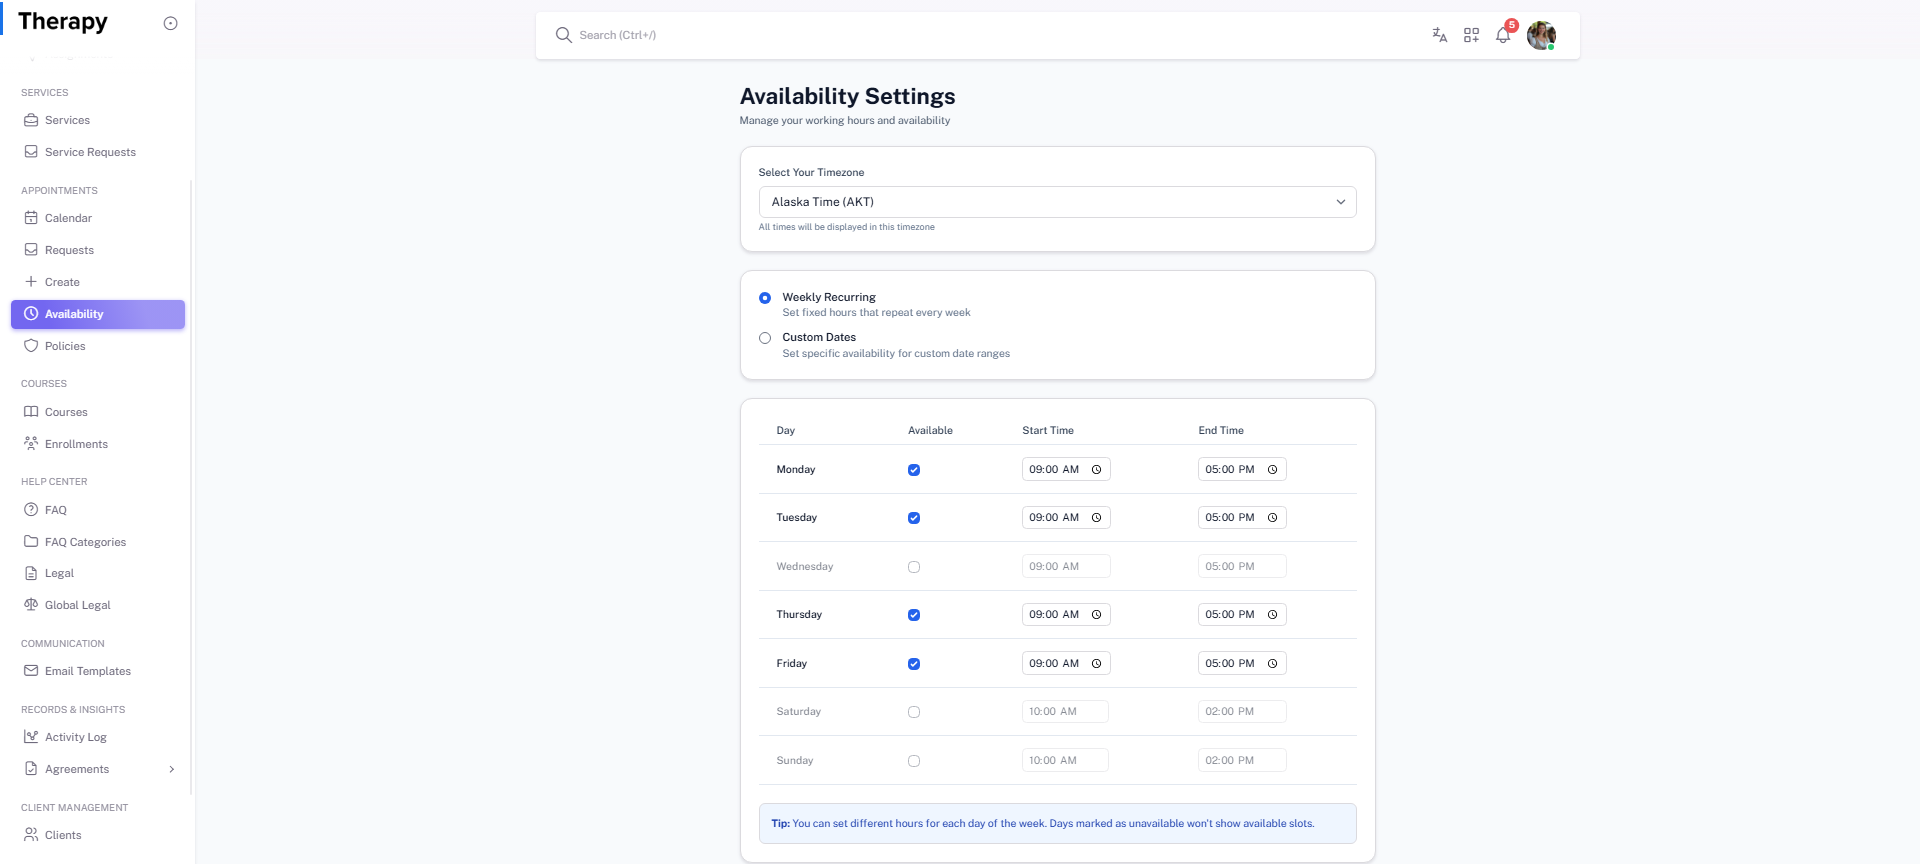Click the Services briefcase icon
This screenshot has height=864, width=1920.
pyautogui.click(x=31, y=120)
